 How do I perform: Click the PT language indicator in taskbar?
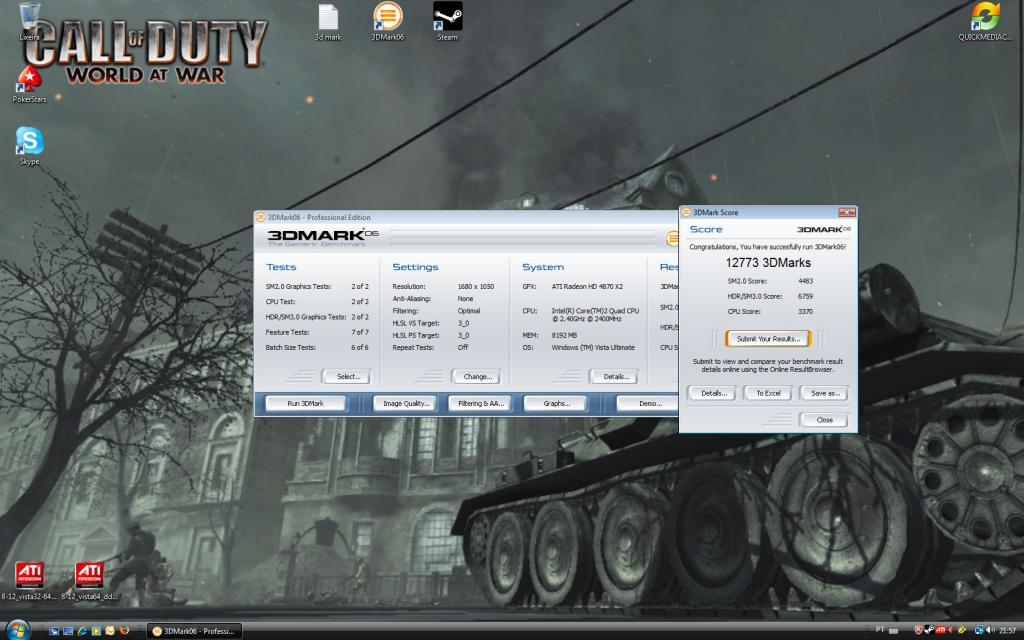pyautogui.click(x=880, y=630)
